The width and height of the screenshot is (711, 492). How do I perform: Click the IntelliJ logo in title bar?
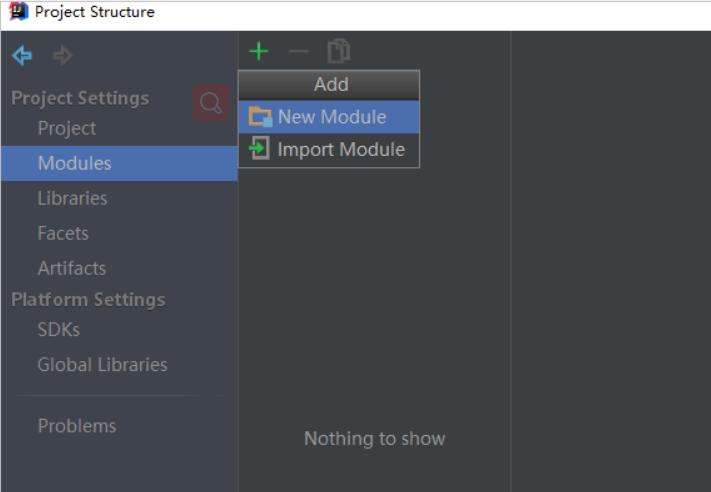coord(19,11)
